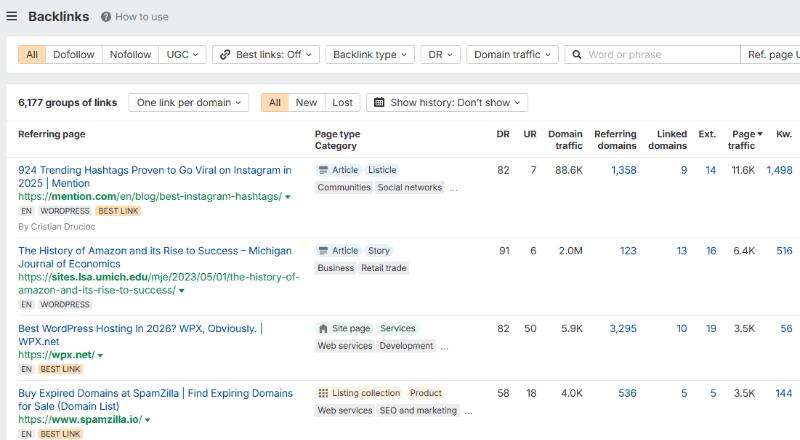
Task: Open the Ref. page search scope selector
Action: point(770,55)
